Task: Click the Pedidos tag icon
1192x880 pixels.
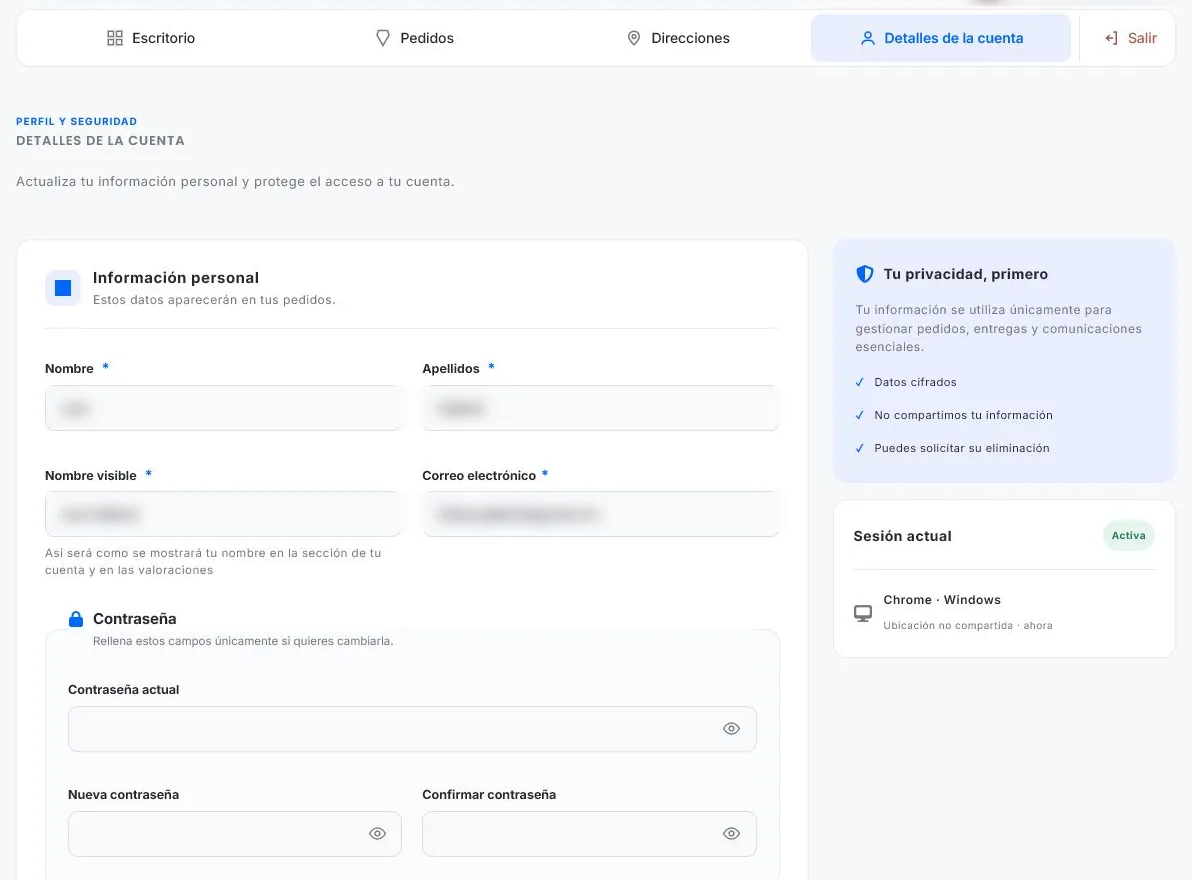Action: (x=383, y=38)
